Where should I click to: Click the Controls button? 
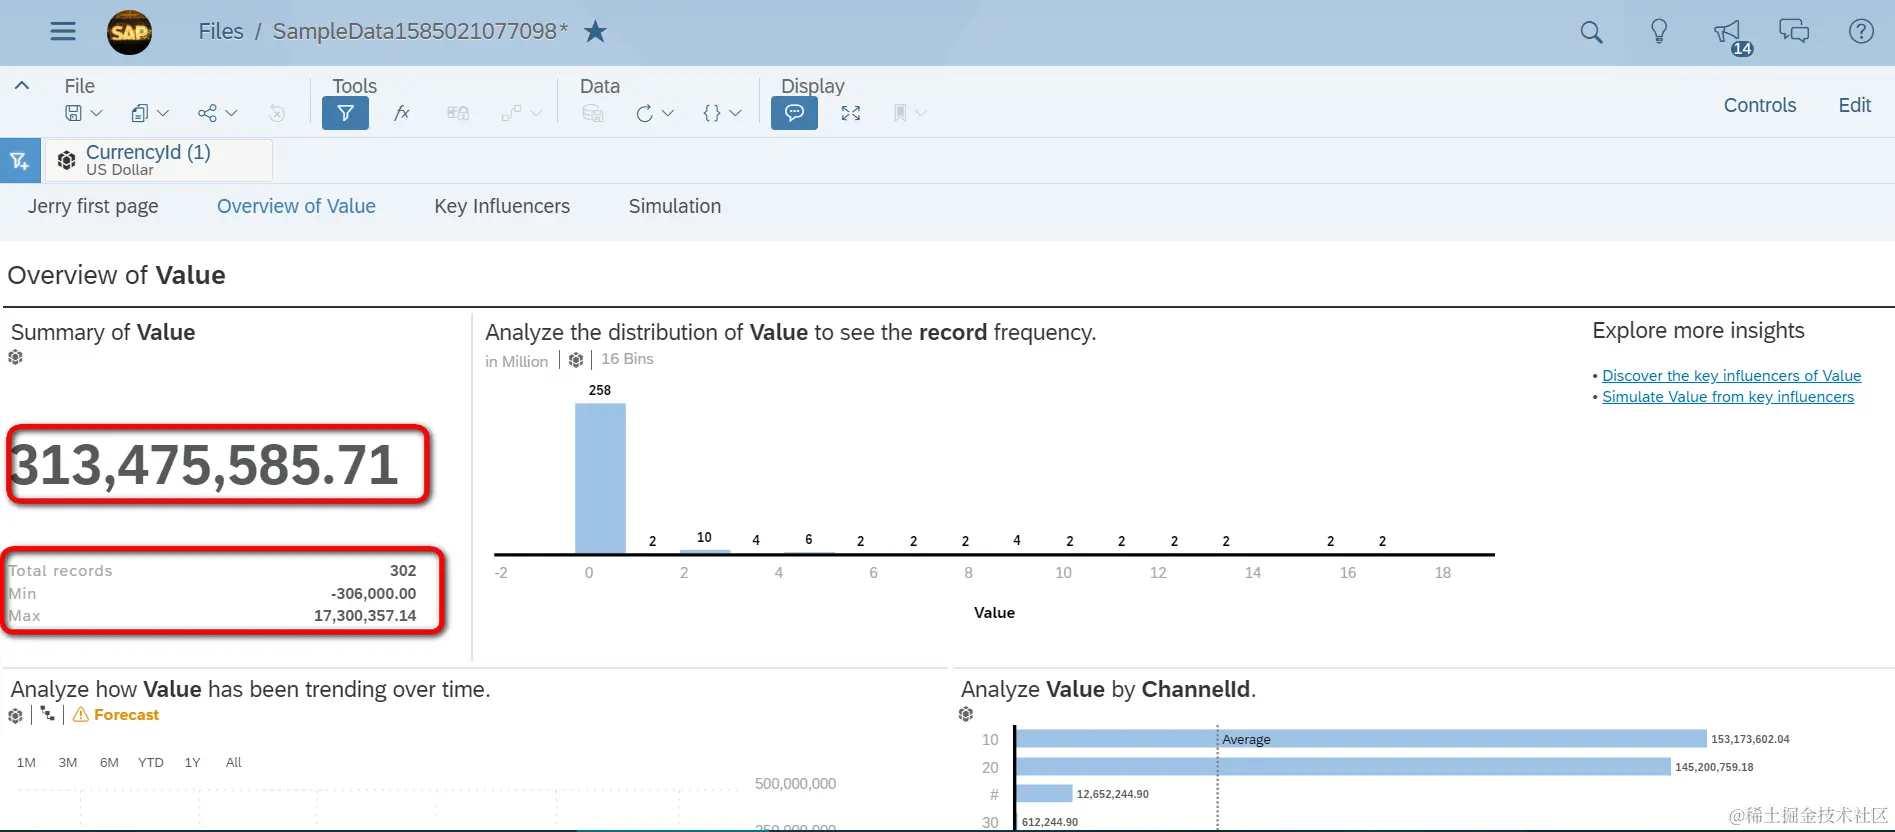(x=1760, y=105)
